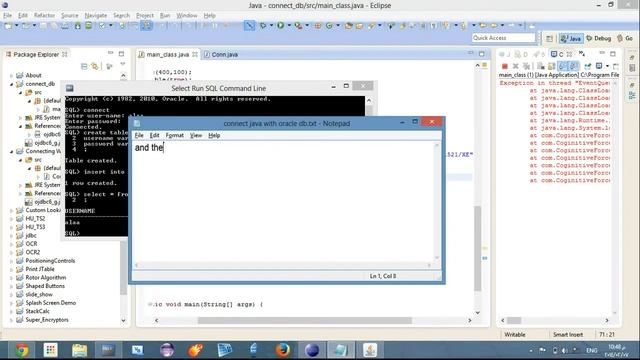Open the Project menu in Eclipse
Image resolution: width=640 pixels, height=360 pixels.
(x=144, y=15)
